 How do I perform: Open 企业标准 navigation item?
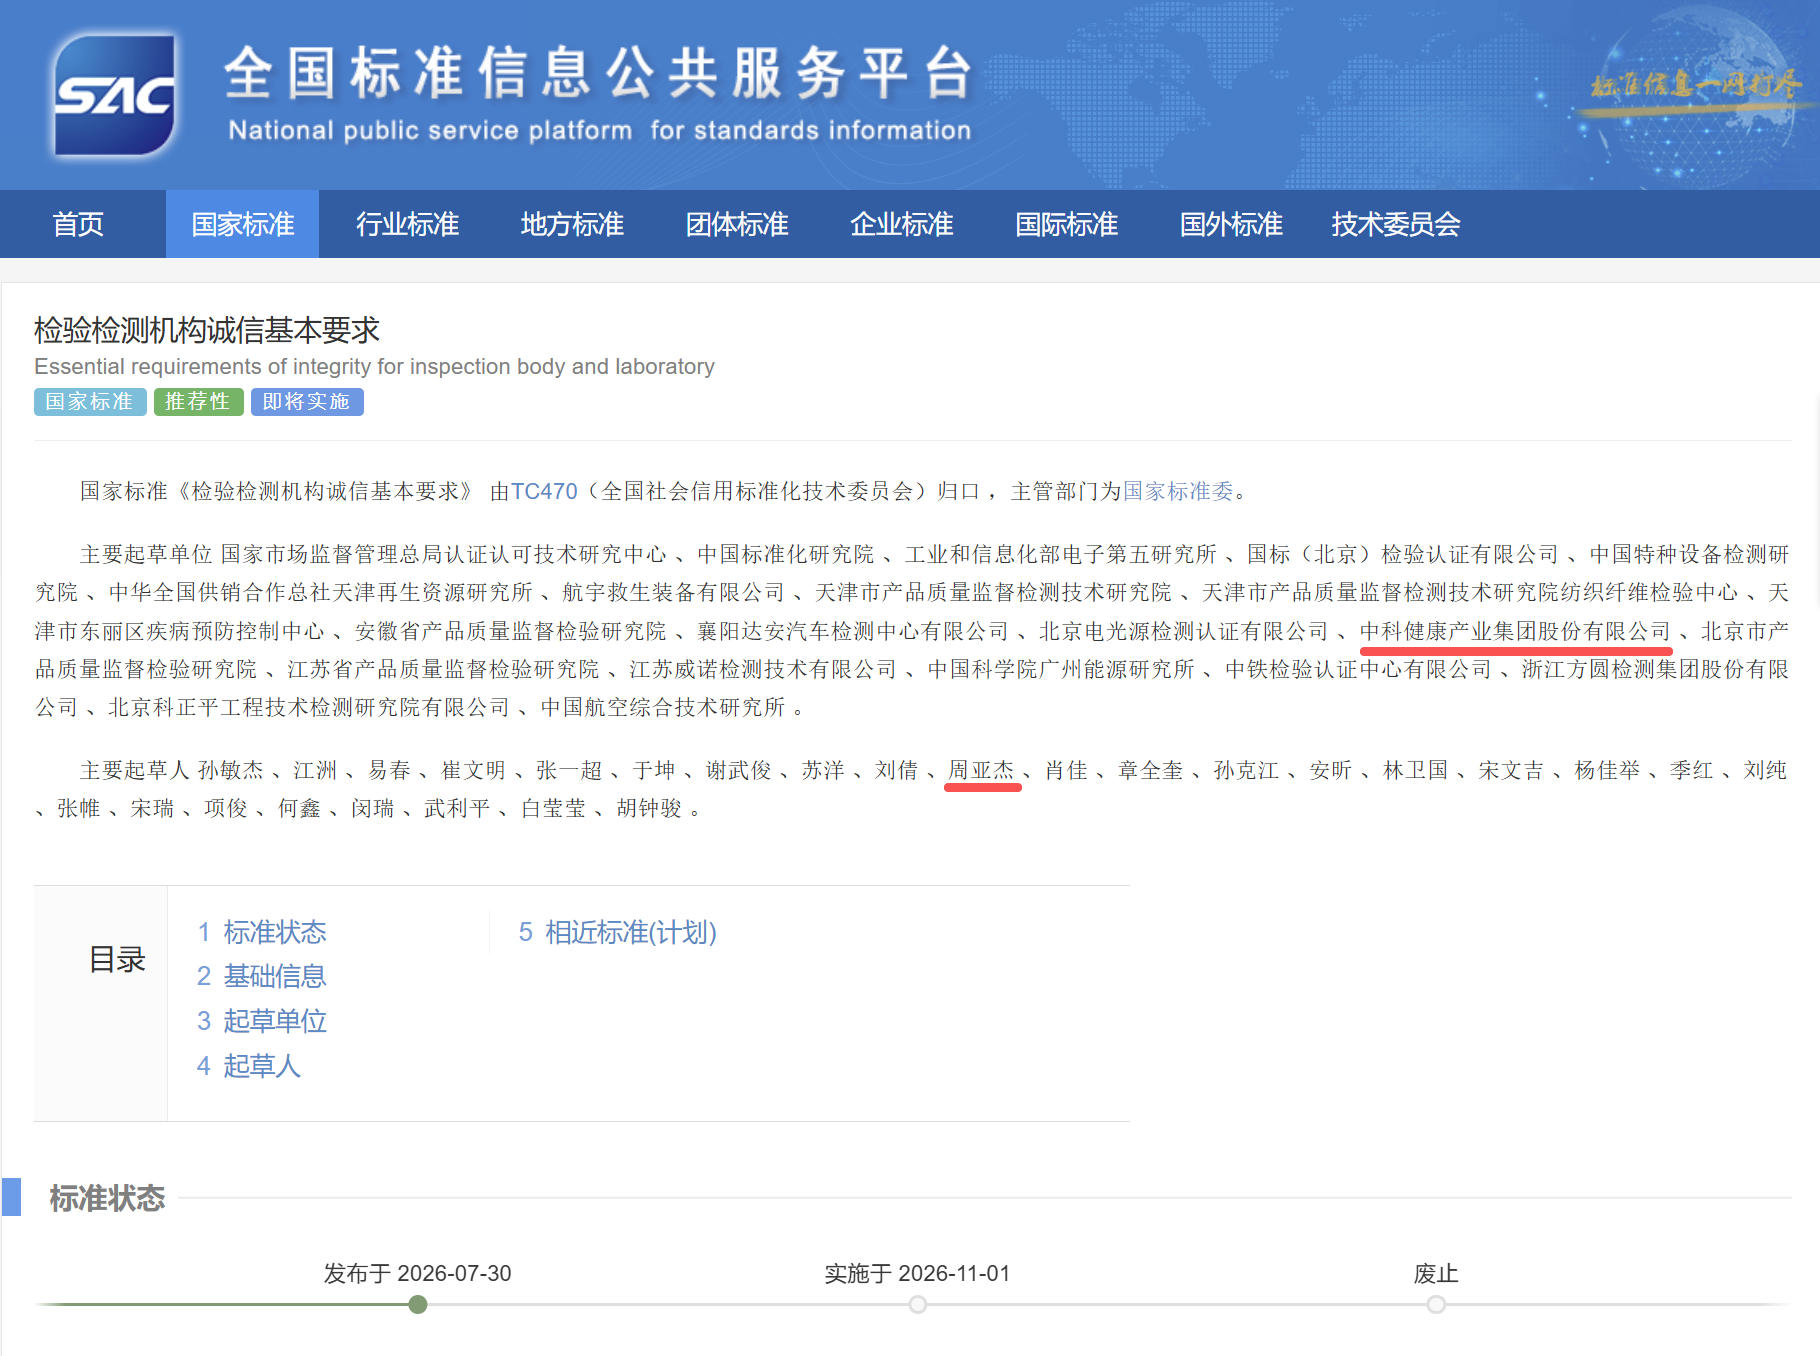(x=902, y=224)
